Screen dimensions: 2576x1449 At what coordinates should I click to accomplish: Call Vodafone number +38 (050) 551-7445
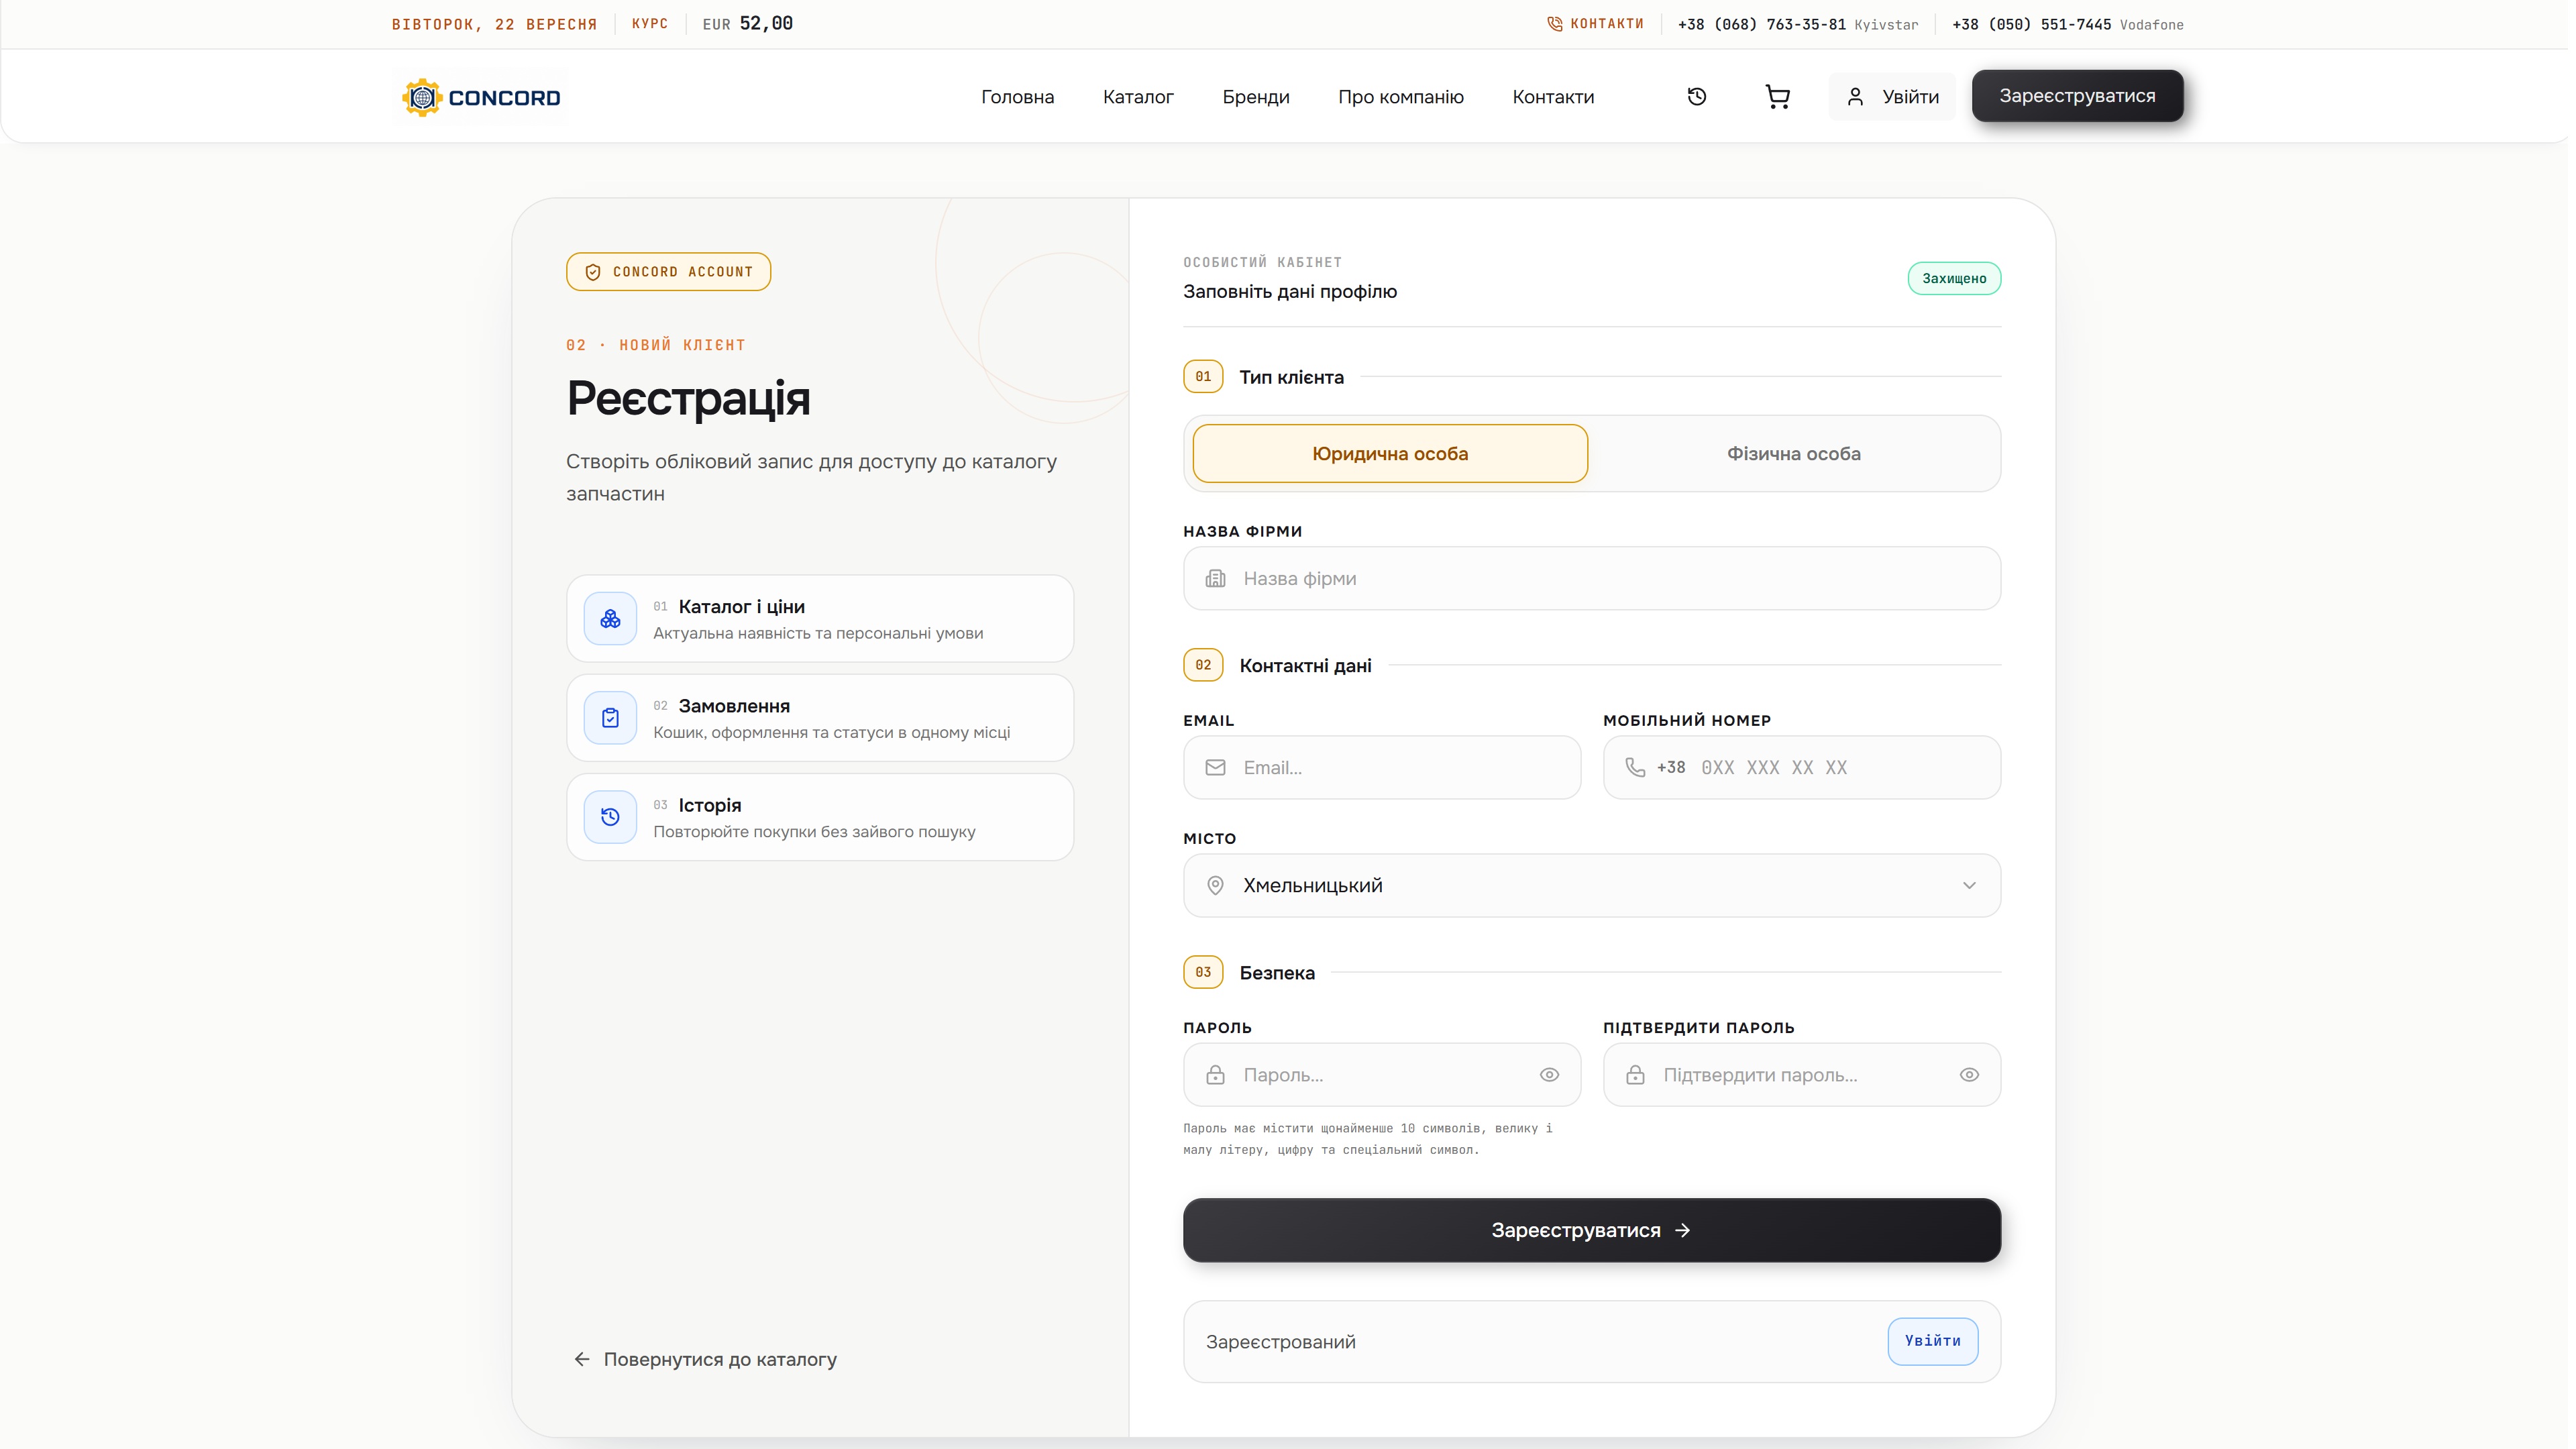[x=2031, y=24]
